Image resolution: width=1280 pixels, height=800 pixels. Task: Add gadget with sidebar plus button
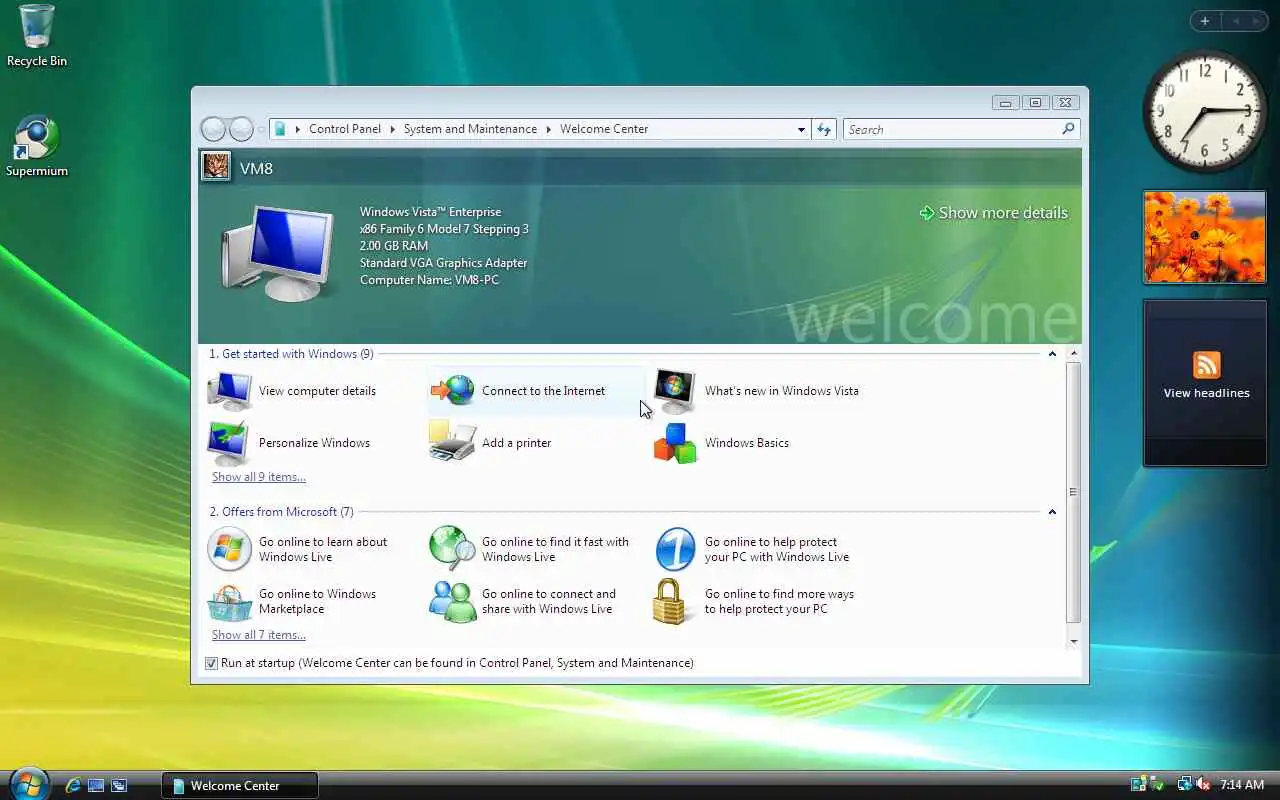click(x=1205, y=21)
